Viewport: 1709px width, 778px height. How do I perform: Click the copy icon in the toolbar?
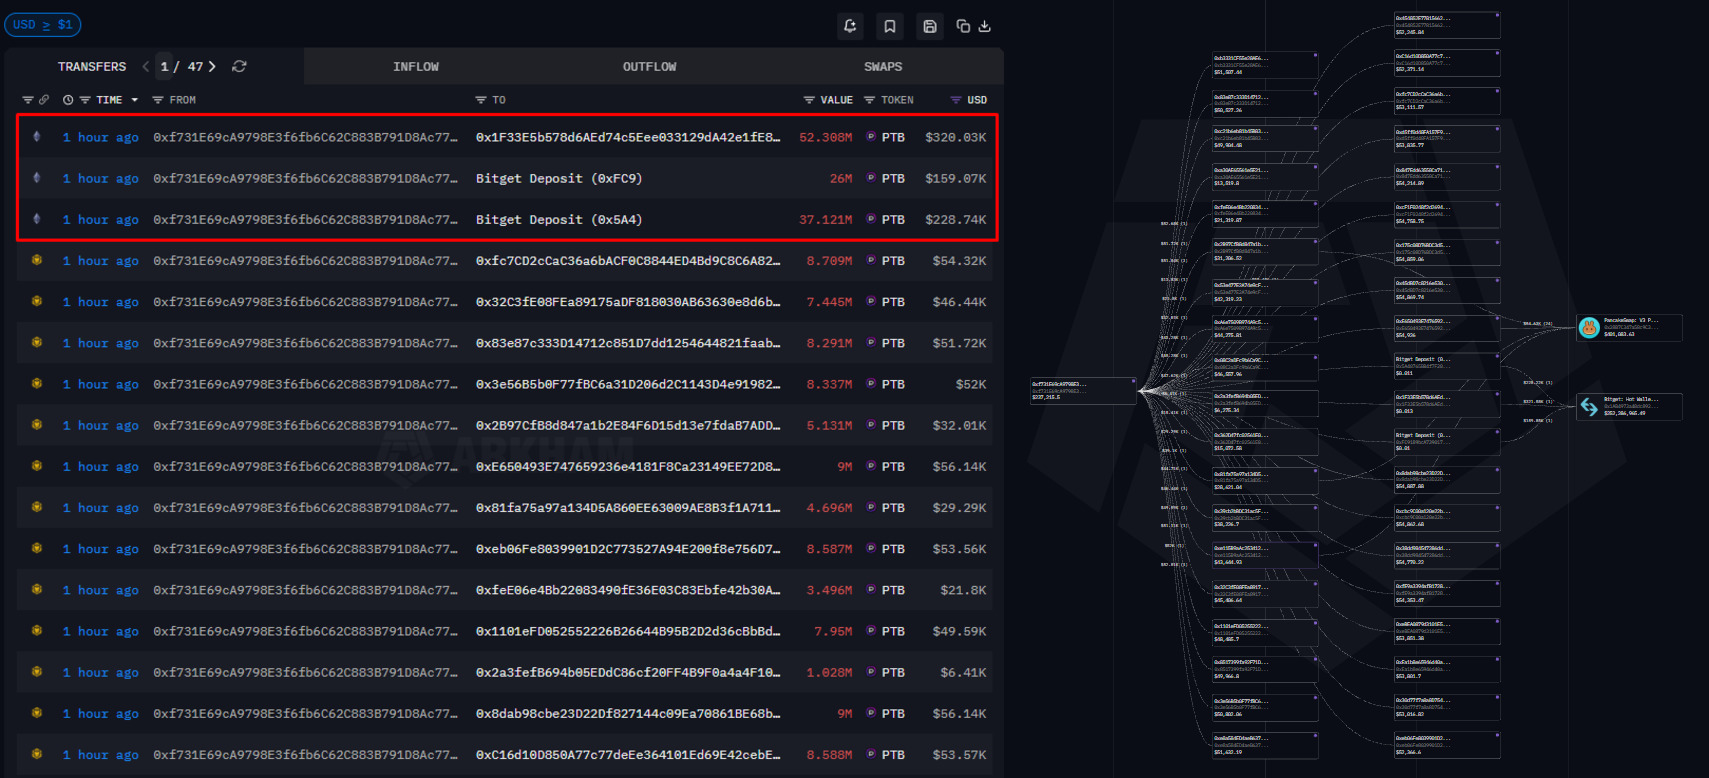[963, 26]
